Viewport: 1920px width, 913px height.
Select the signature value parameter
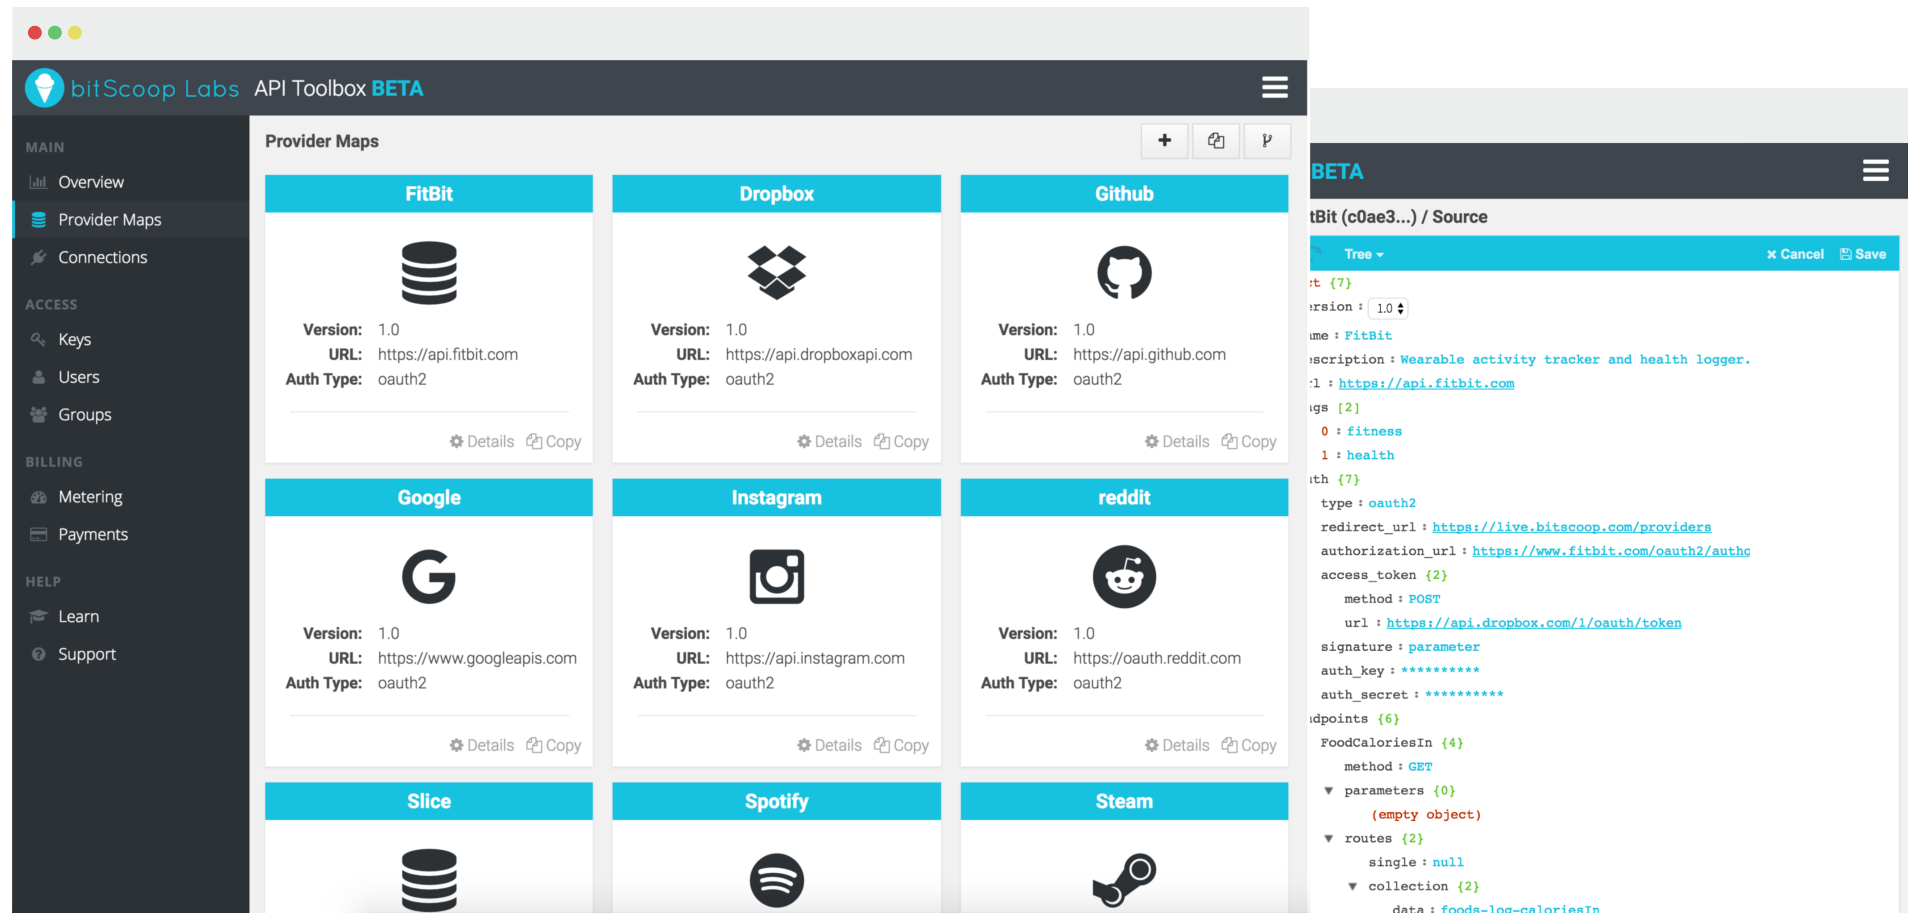(1444, 647)
